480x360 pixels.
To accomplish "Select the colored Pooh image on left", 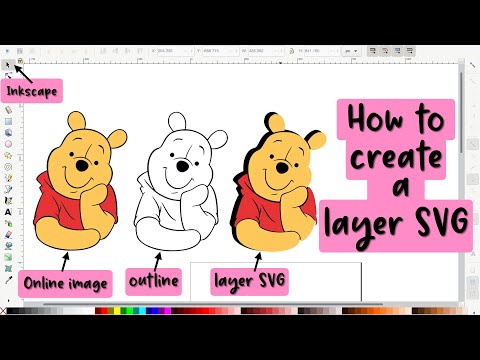I will (x=80, y=182).
